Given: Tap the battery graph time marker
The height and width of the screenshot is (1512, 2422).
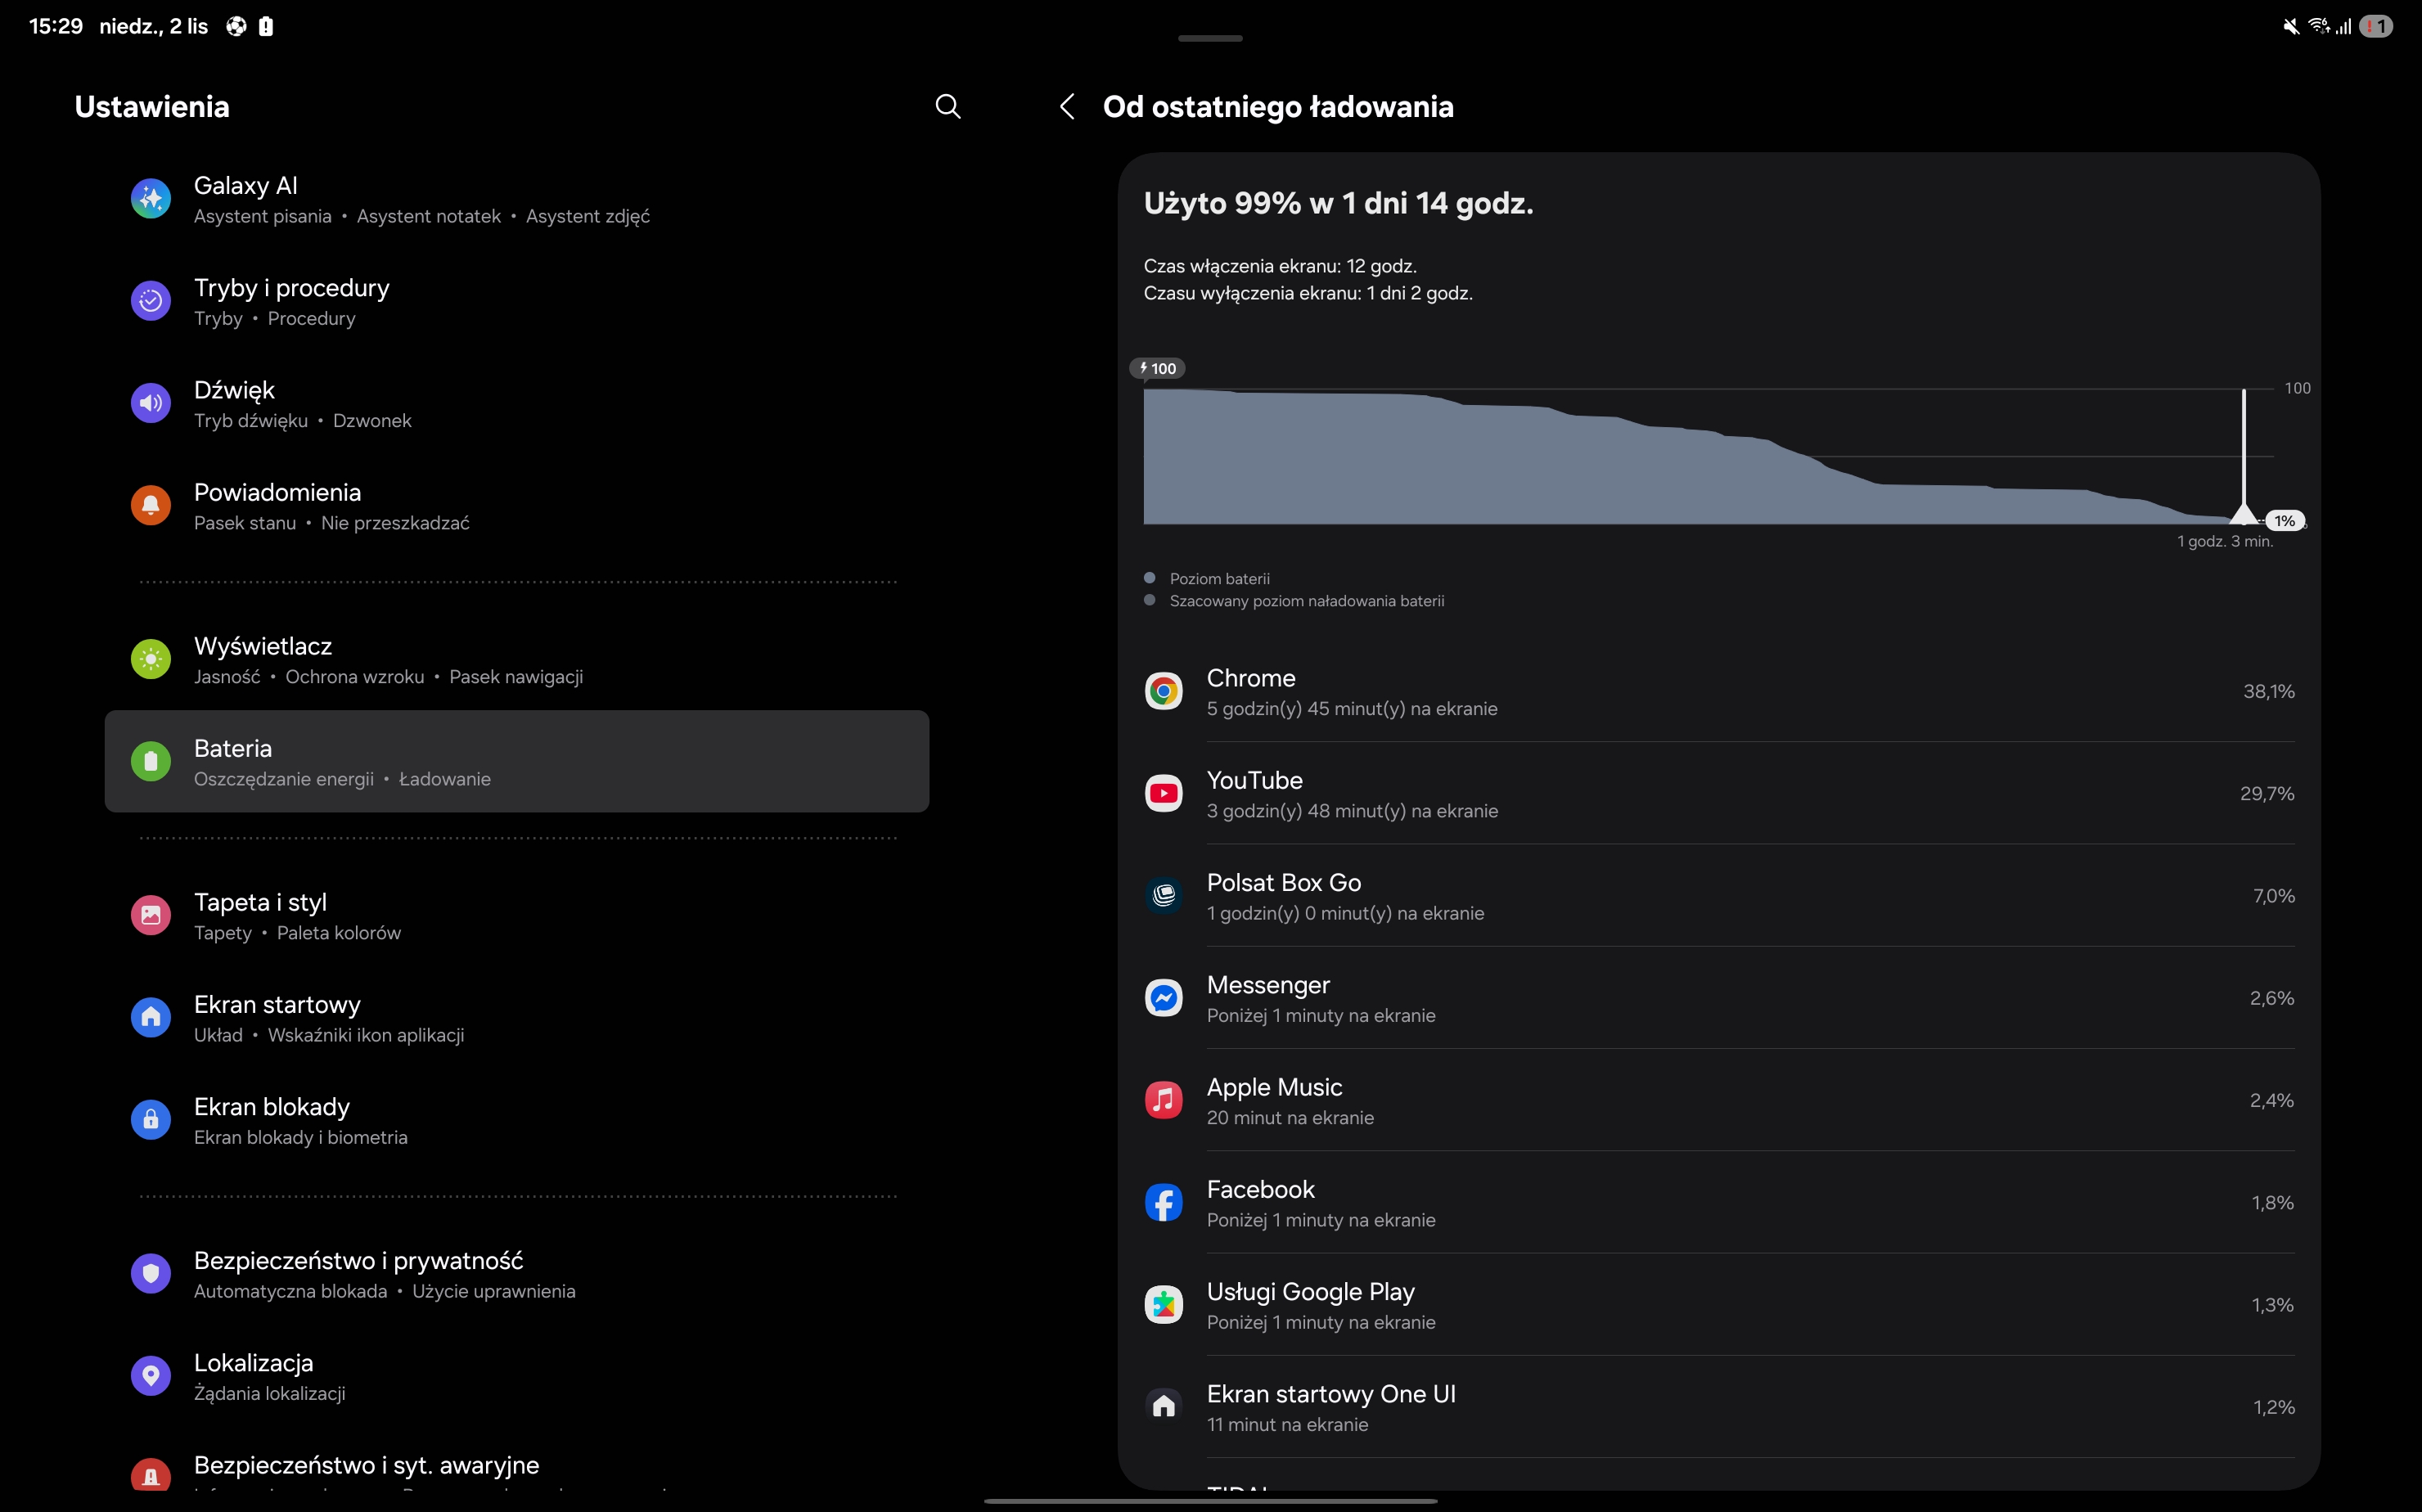Looking at the screenshot, I should pyautogui.click(x=2243, y=512).
